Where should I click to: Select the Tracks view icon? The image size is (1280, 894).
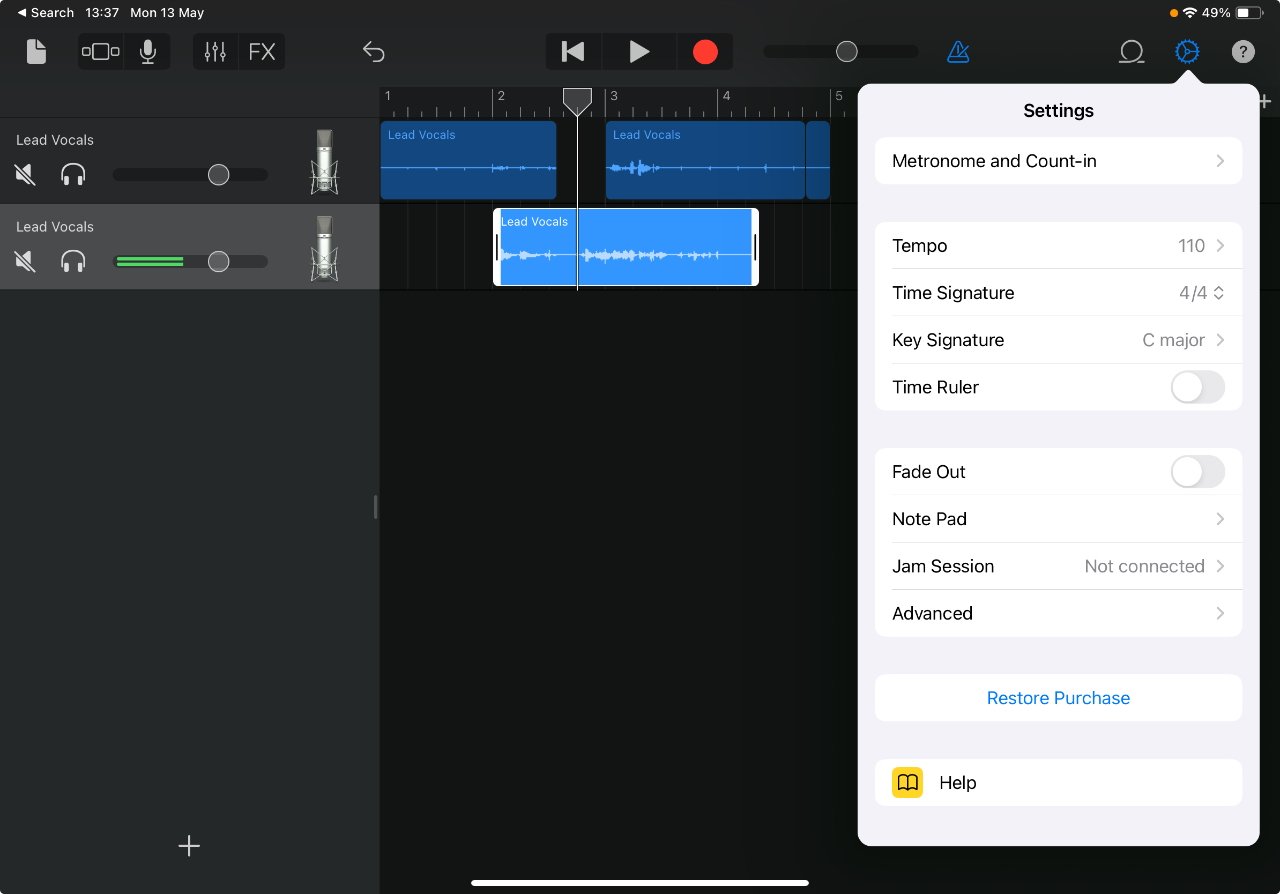[x=100, y=51]
